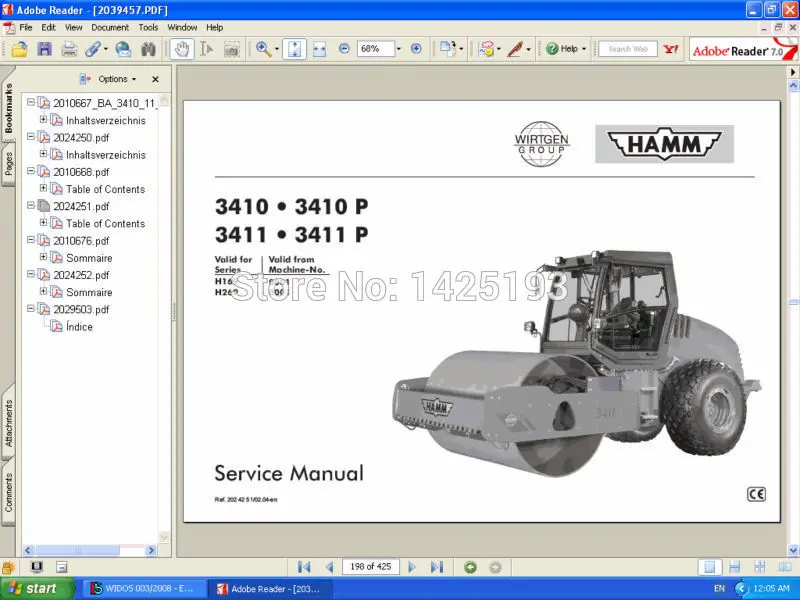Switch to WIDOS 003/2008 taskbar window
Screen dimensions: 800x600
click(x=144, y=589)
